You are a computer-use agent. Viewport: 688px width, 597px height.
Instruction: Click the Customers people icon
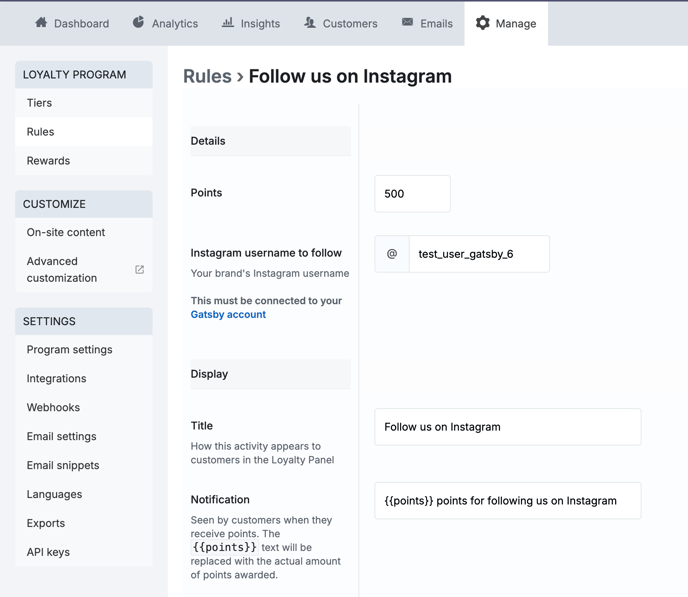(310, 23)
